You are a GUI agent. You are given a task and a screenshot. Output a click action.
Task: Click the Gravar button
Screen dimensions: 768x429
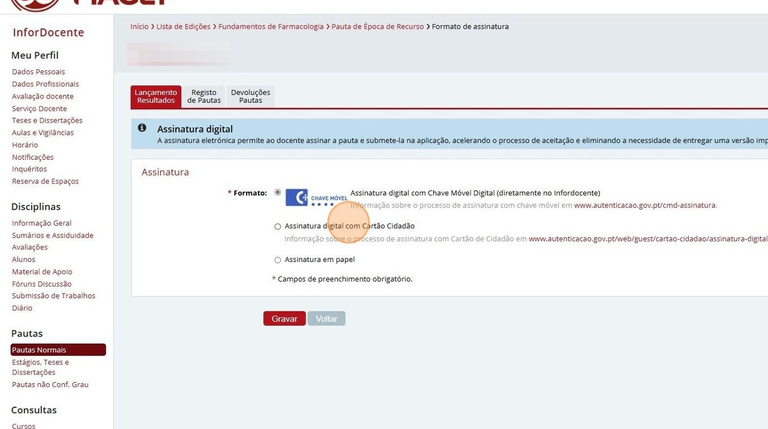coord(285,318)
